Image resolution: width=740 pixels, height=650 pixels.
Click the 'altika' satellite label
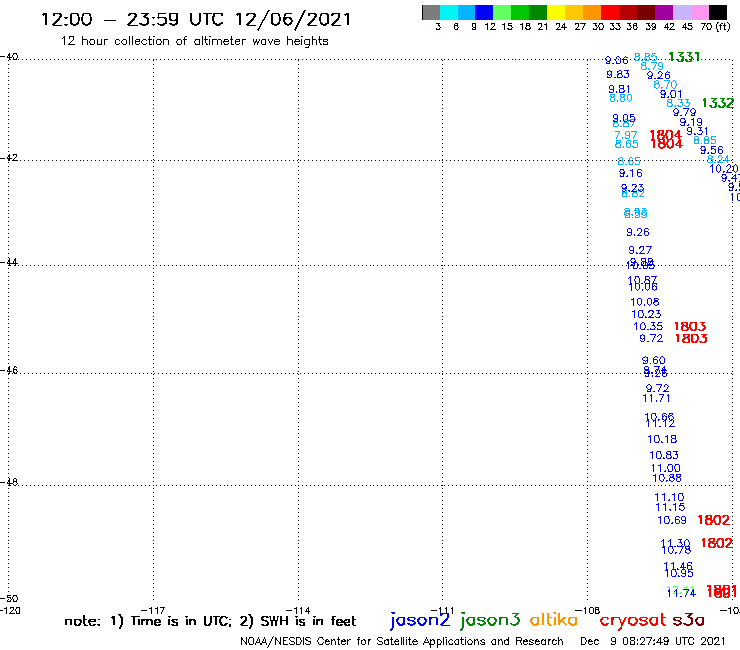[554, 619]
